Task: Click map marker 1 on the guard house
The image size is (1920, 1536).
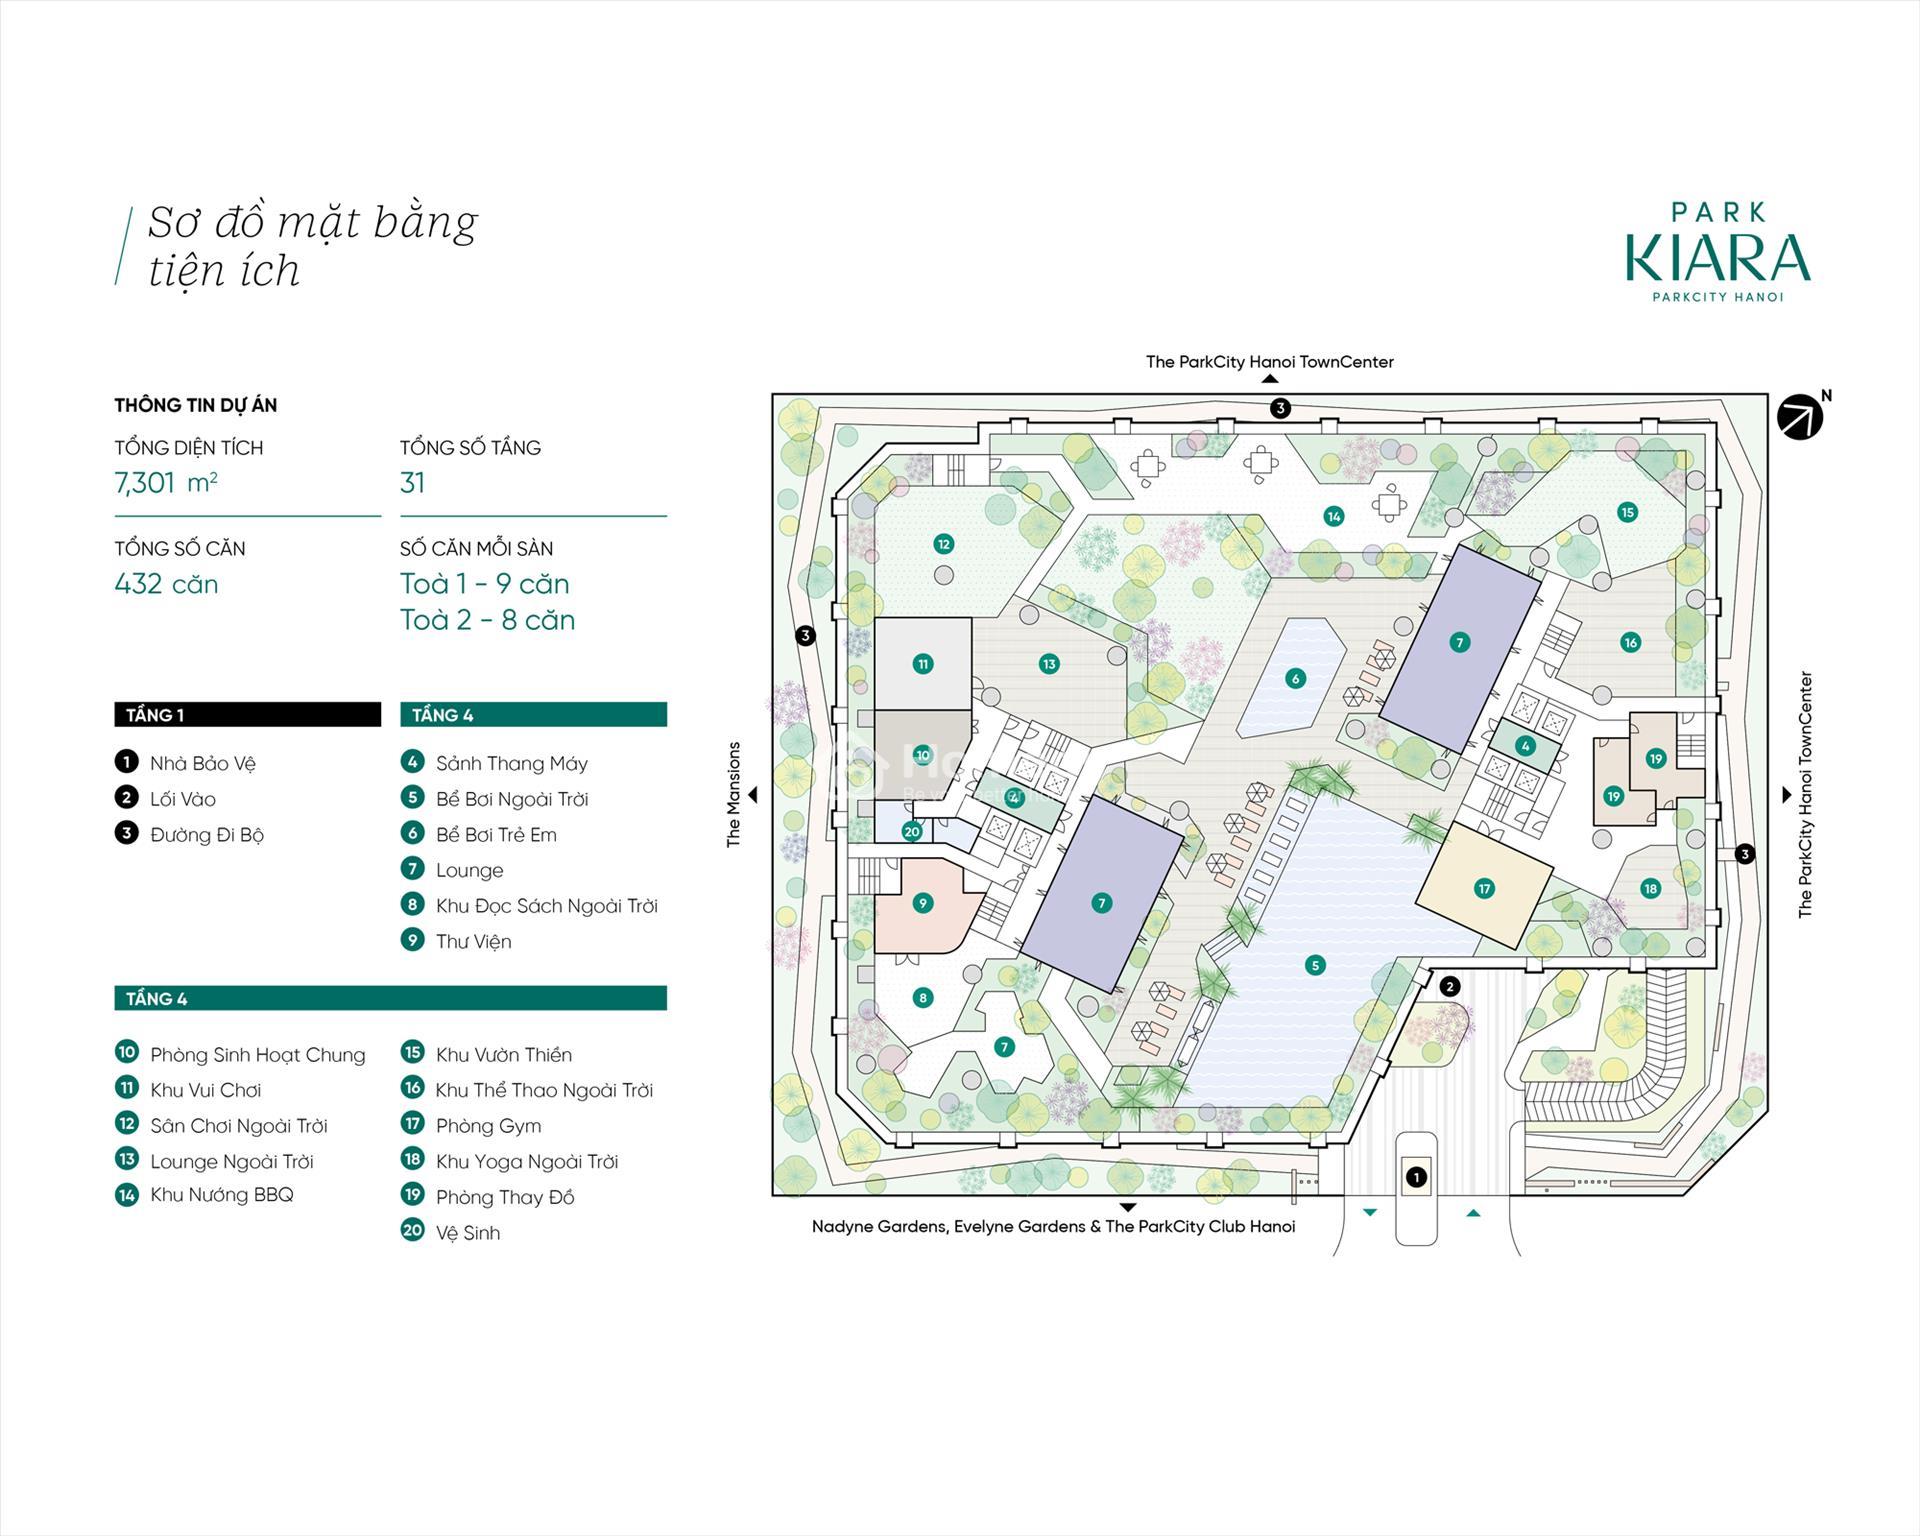Action: click(1416, 1177)
